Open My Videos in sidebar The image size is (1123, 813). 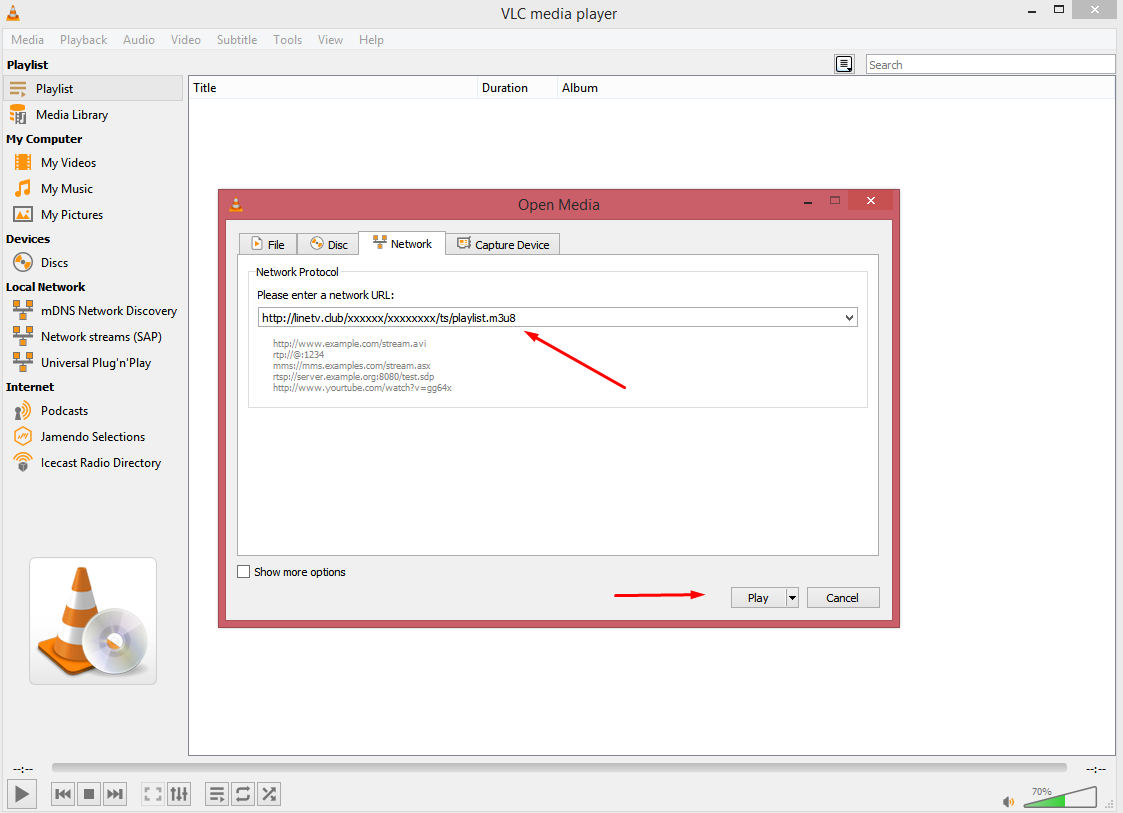pos(93,163)
